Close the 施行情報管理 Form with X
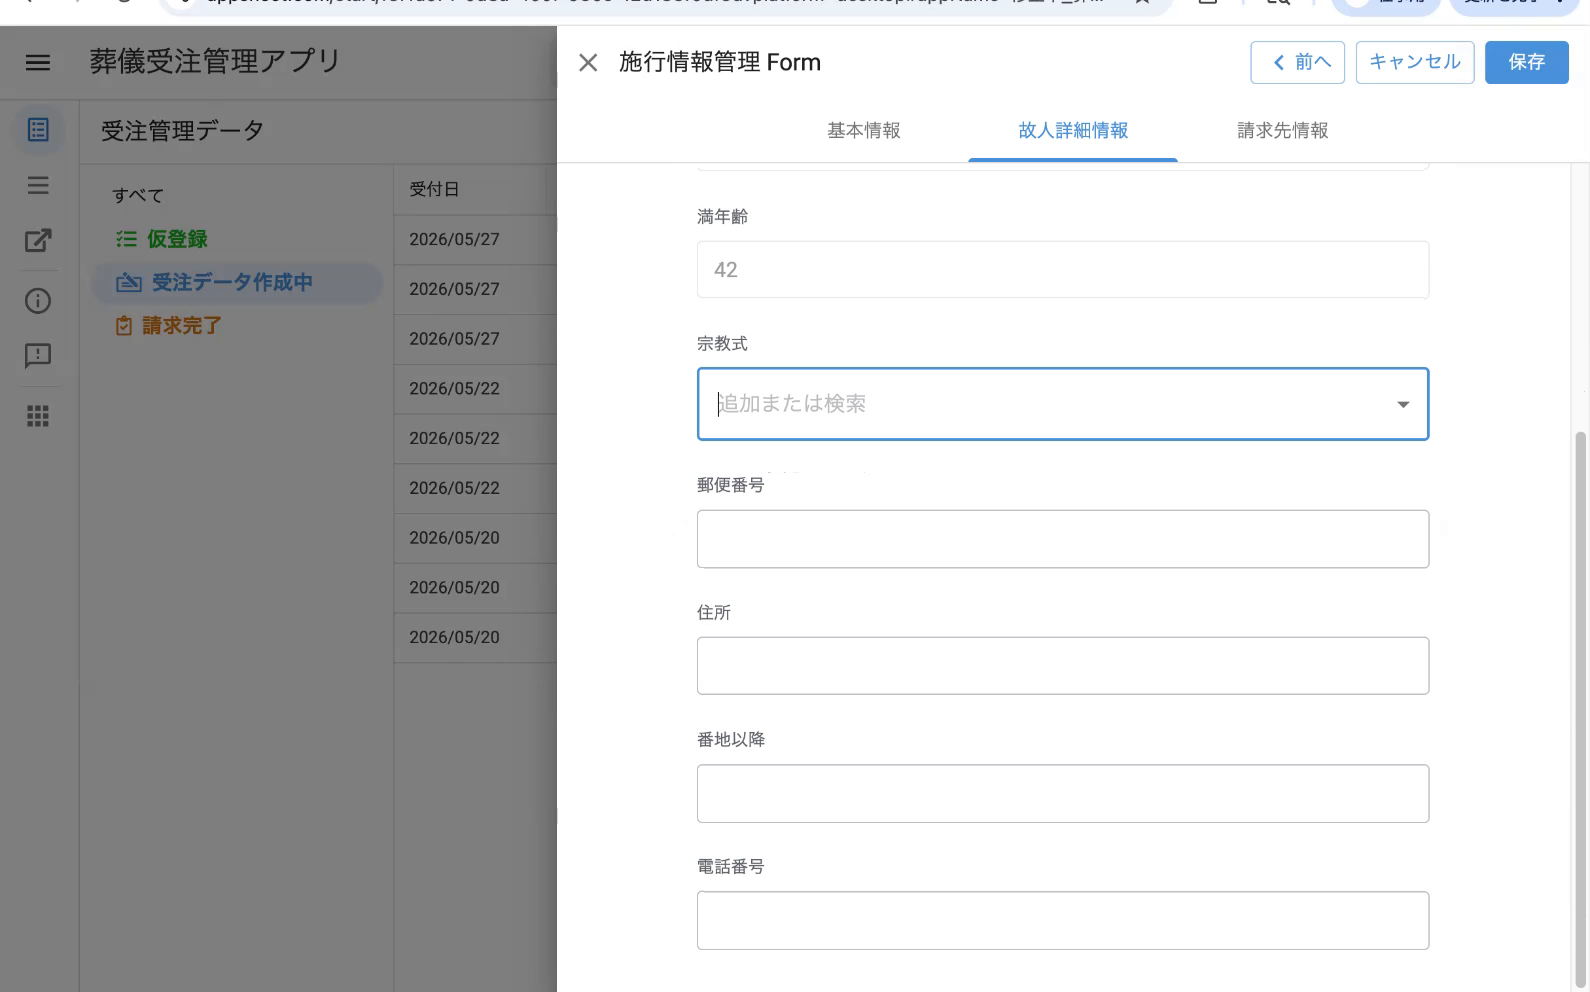 pyautogui.click(x=588, y=63)
